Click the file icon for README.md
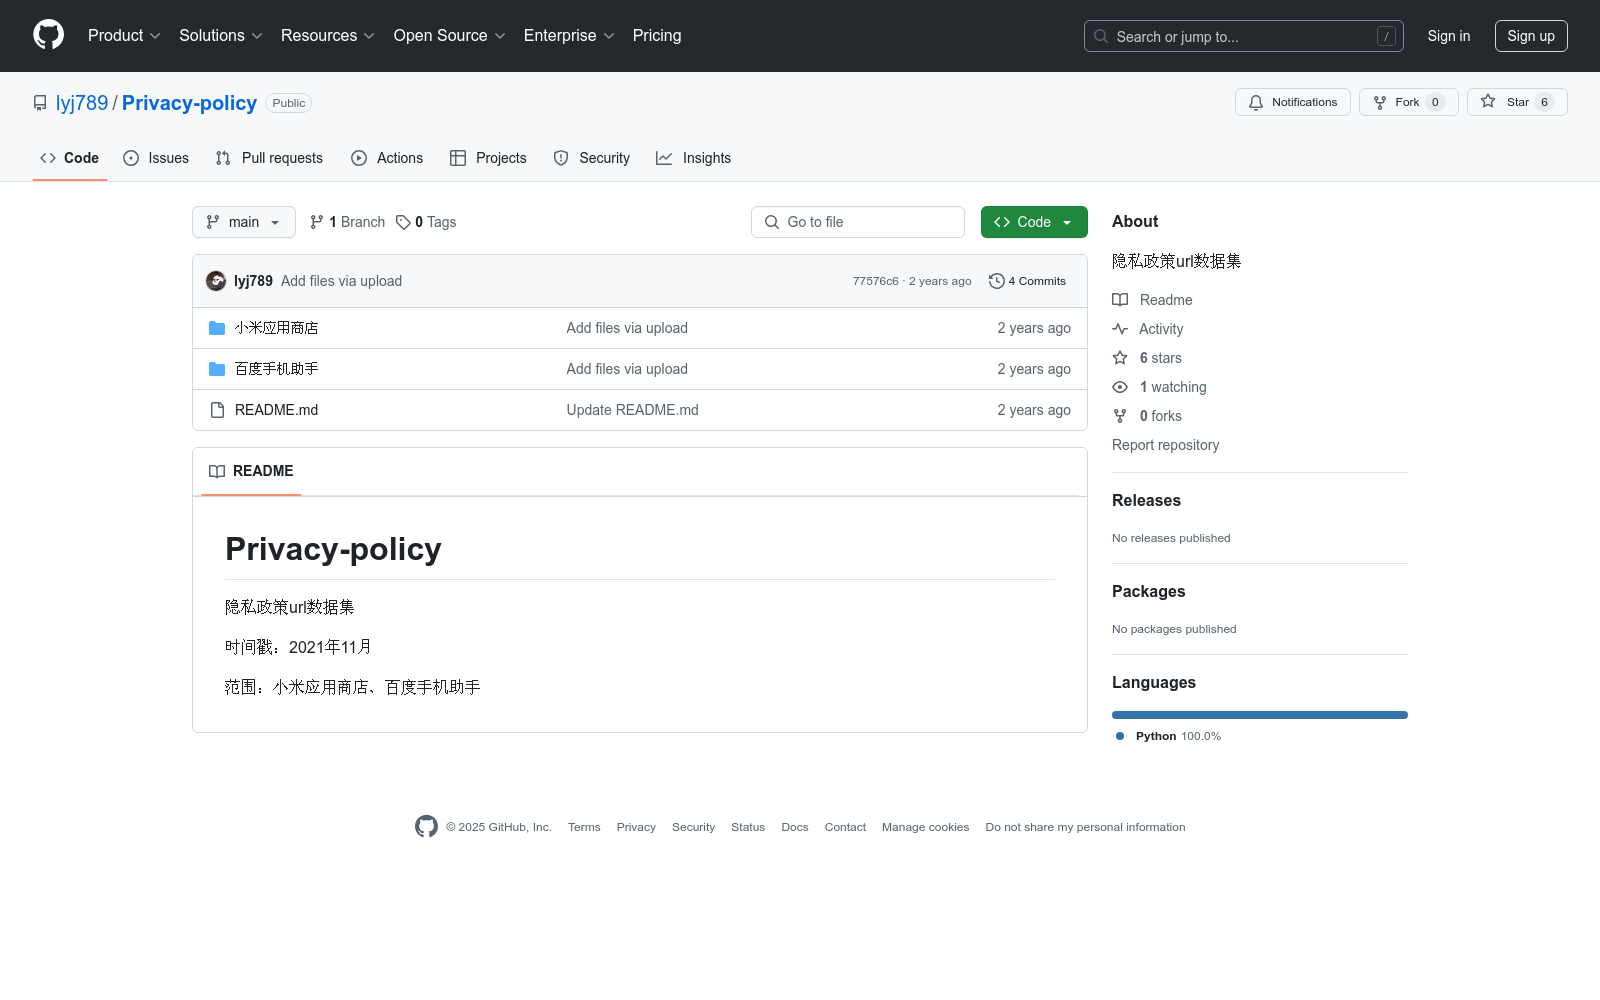This screenshot has width=1600, height=1000. (x=217, y=410)
